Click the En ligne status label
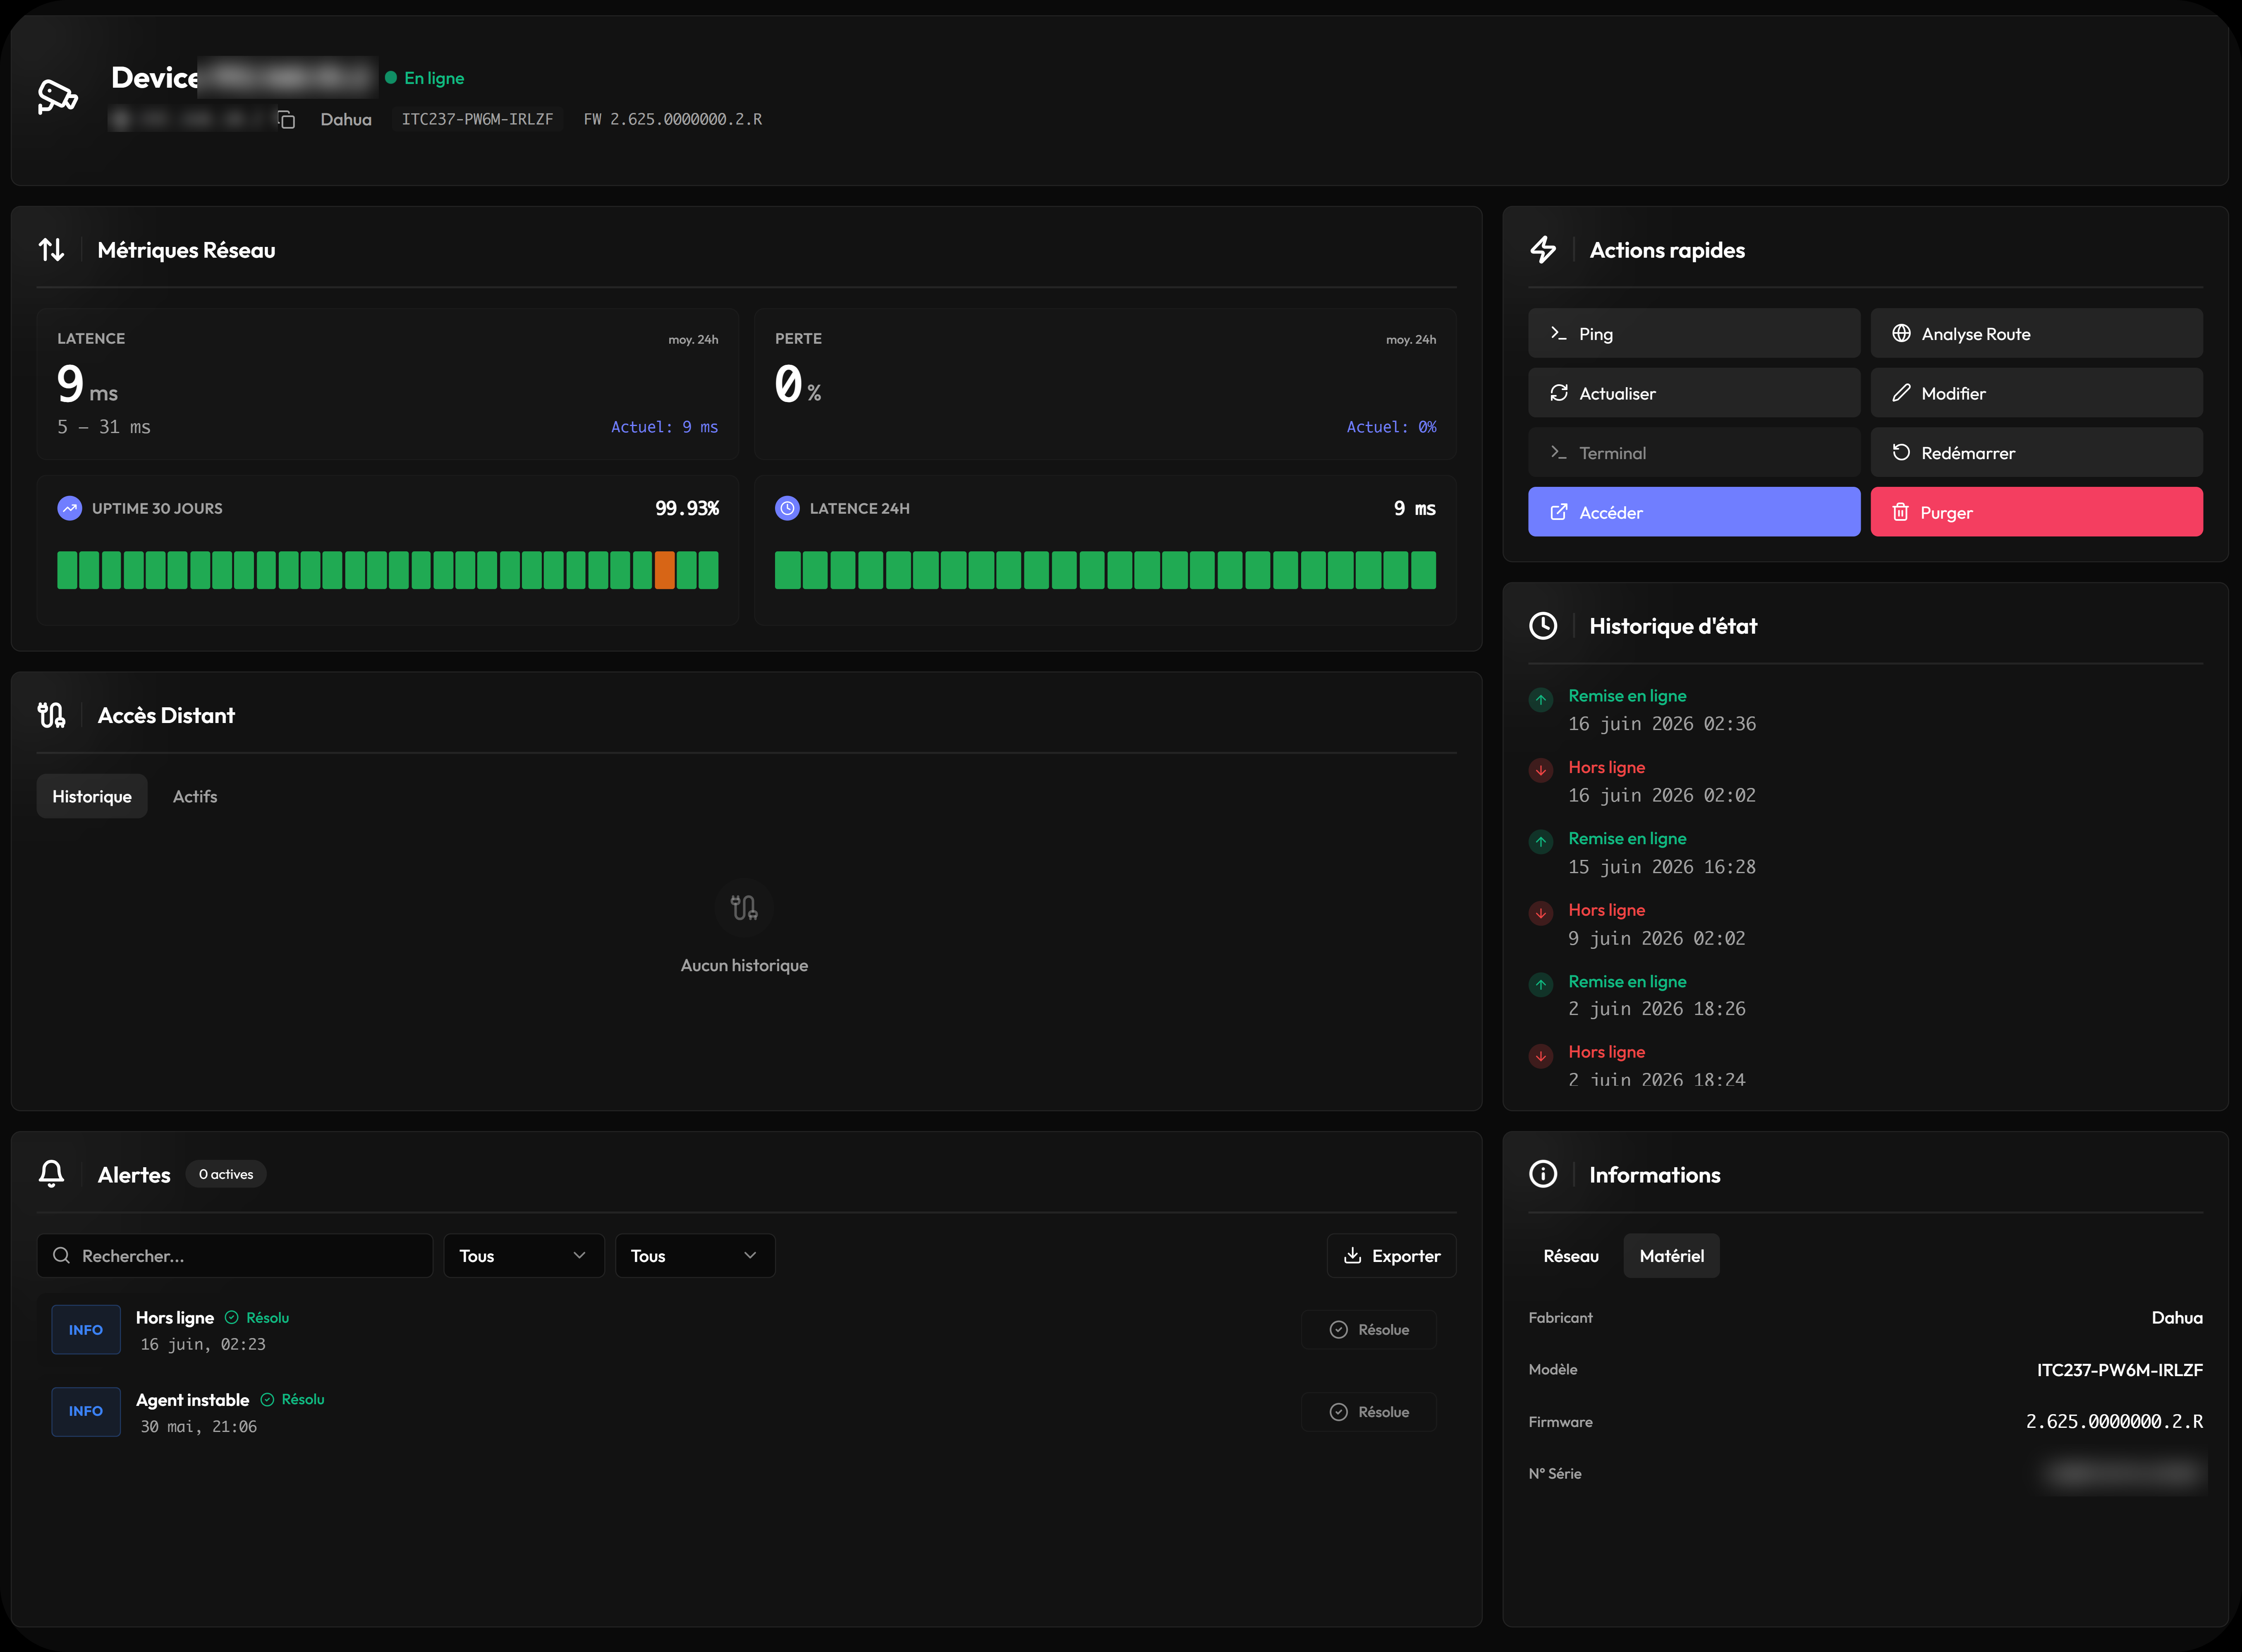The image size is (2242, 1652). tap(434, 78)
